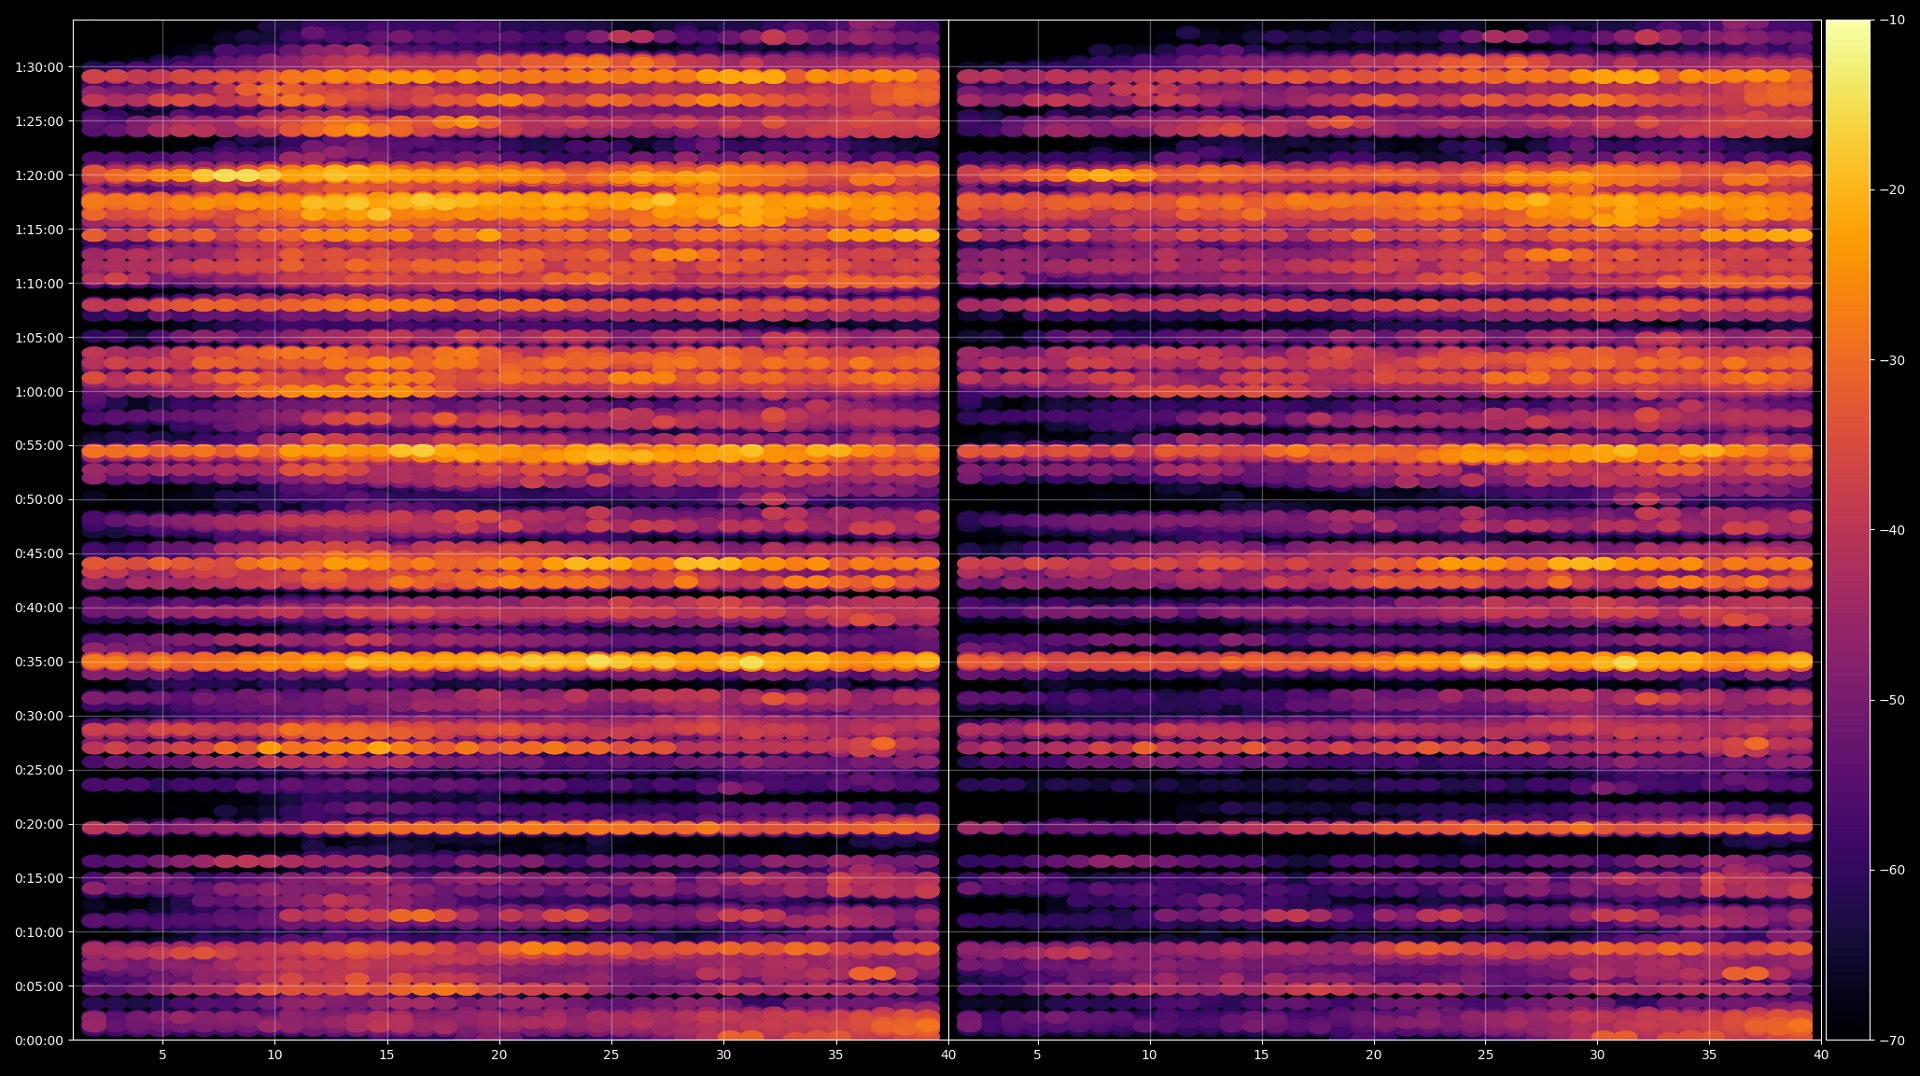Click the −50 colorbar label
Image resolution: width=1920 pixels, height=1076 pixels.
point(1892,701)
